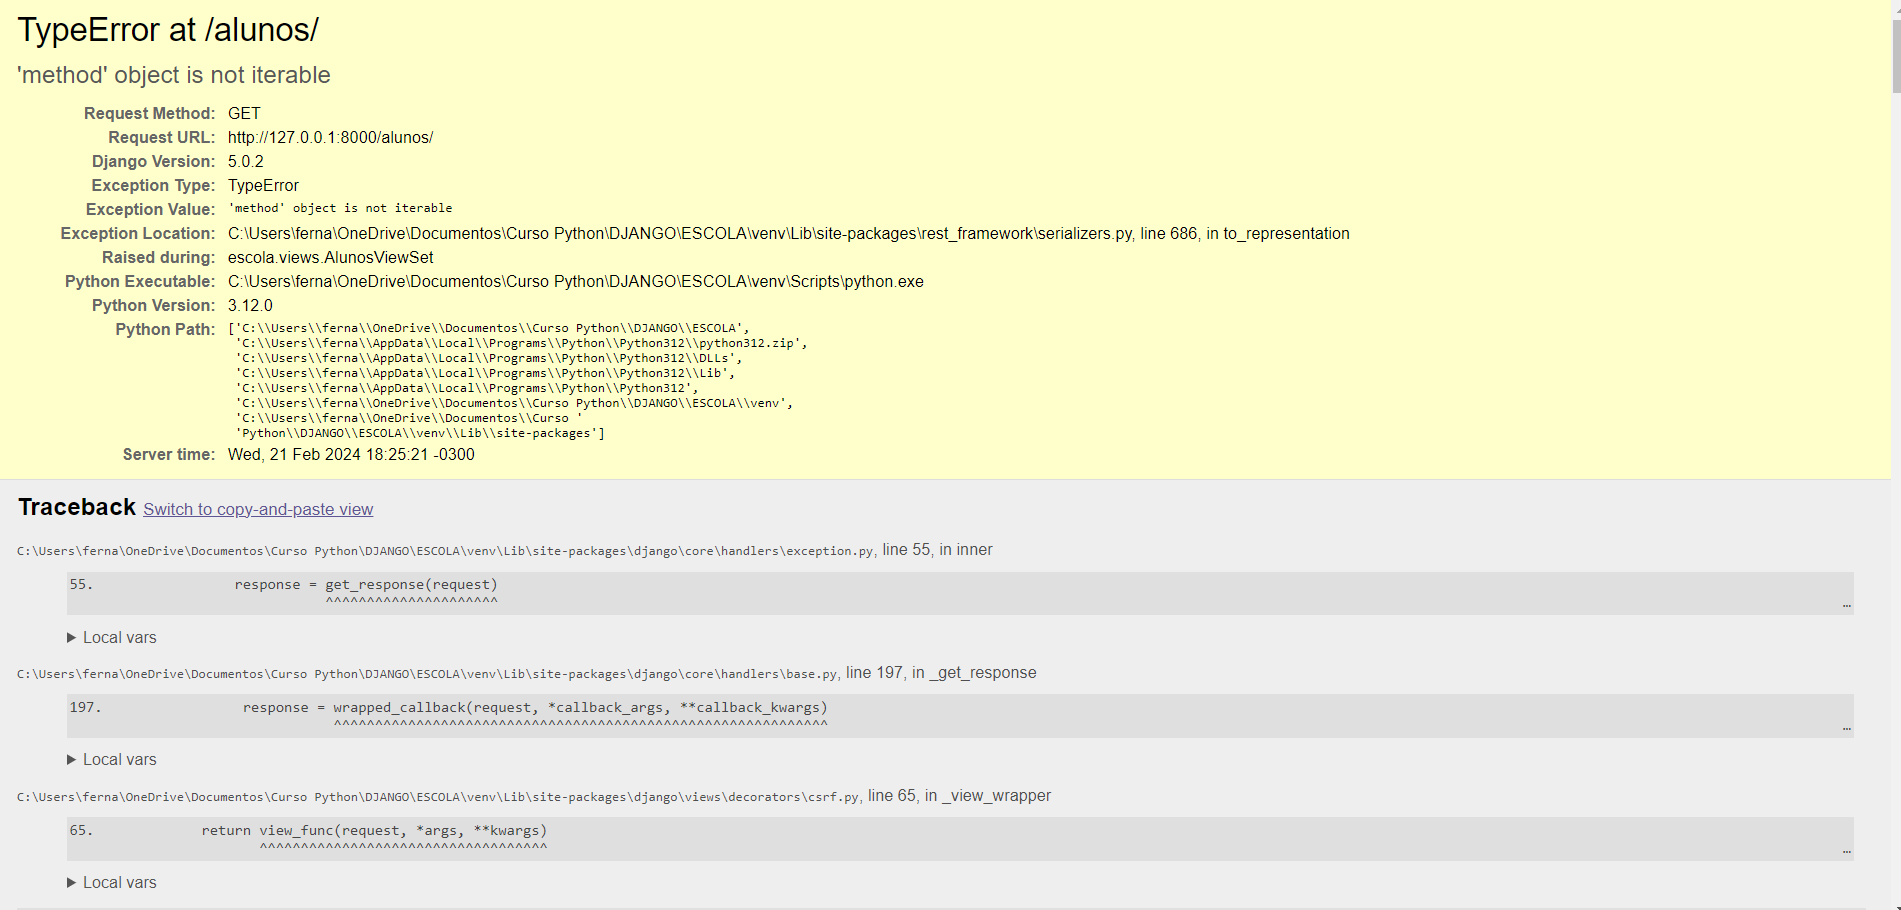Click the Request URL value http://127.0.0.1:8000/alunos/

(x=330, y=138)
